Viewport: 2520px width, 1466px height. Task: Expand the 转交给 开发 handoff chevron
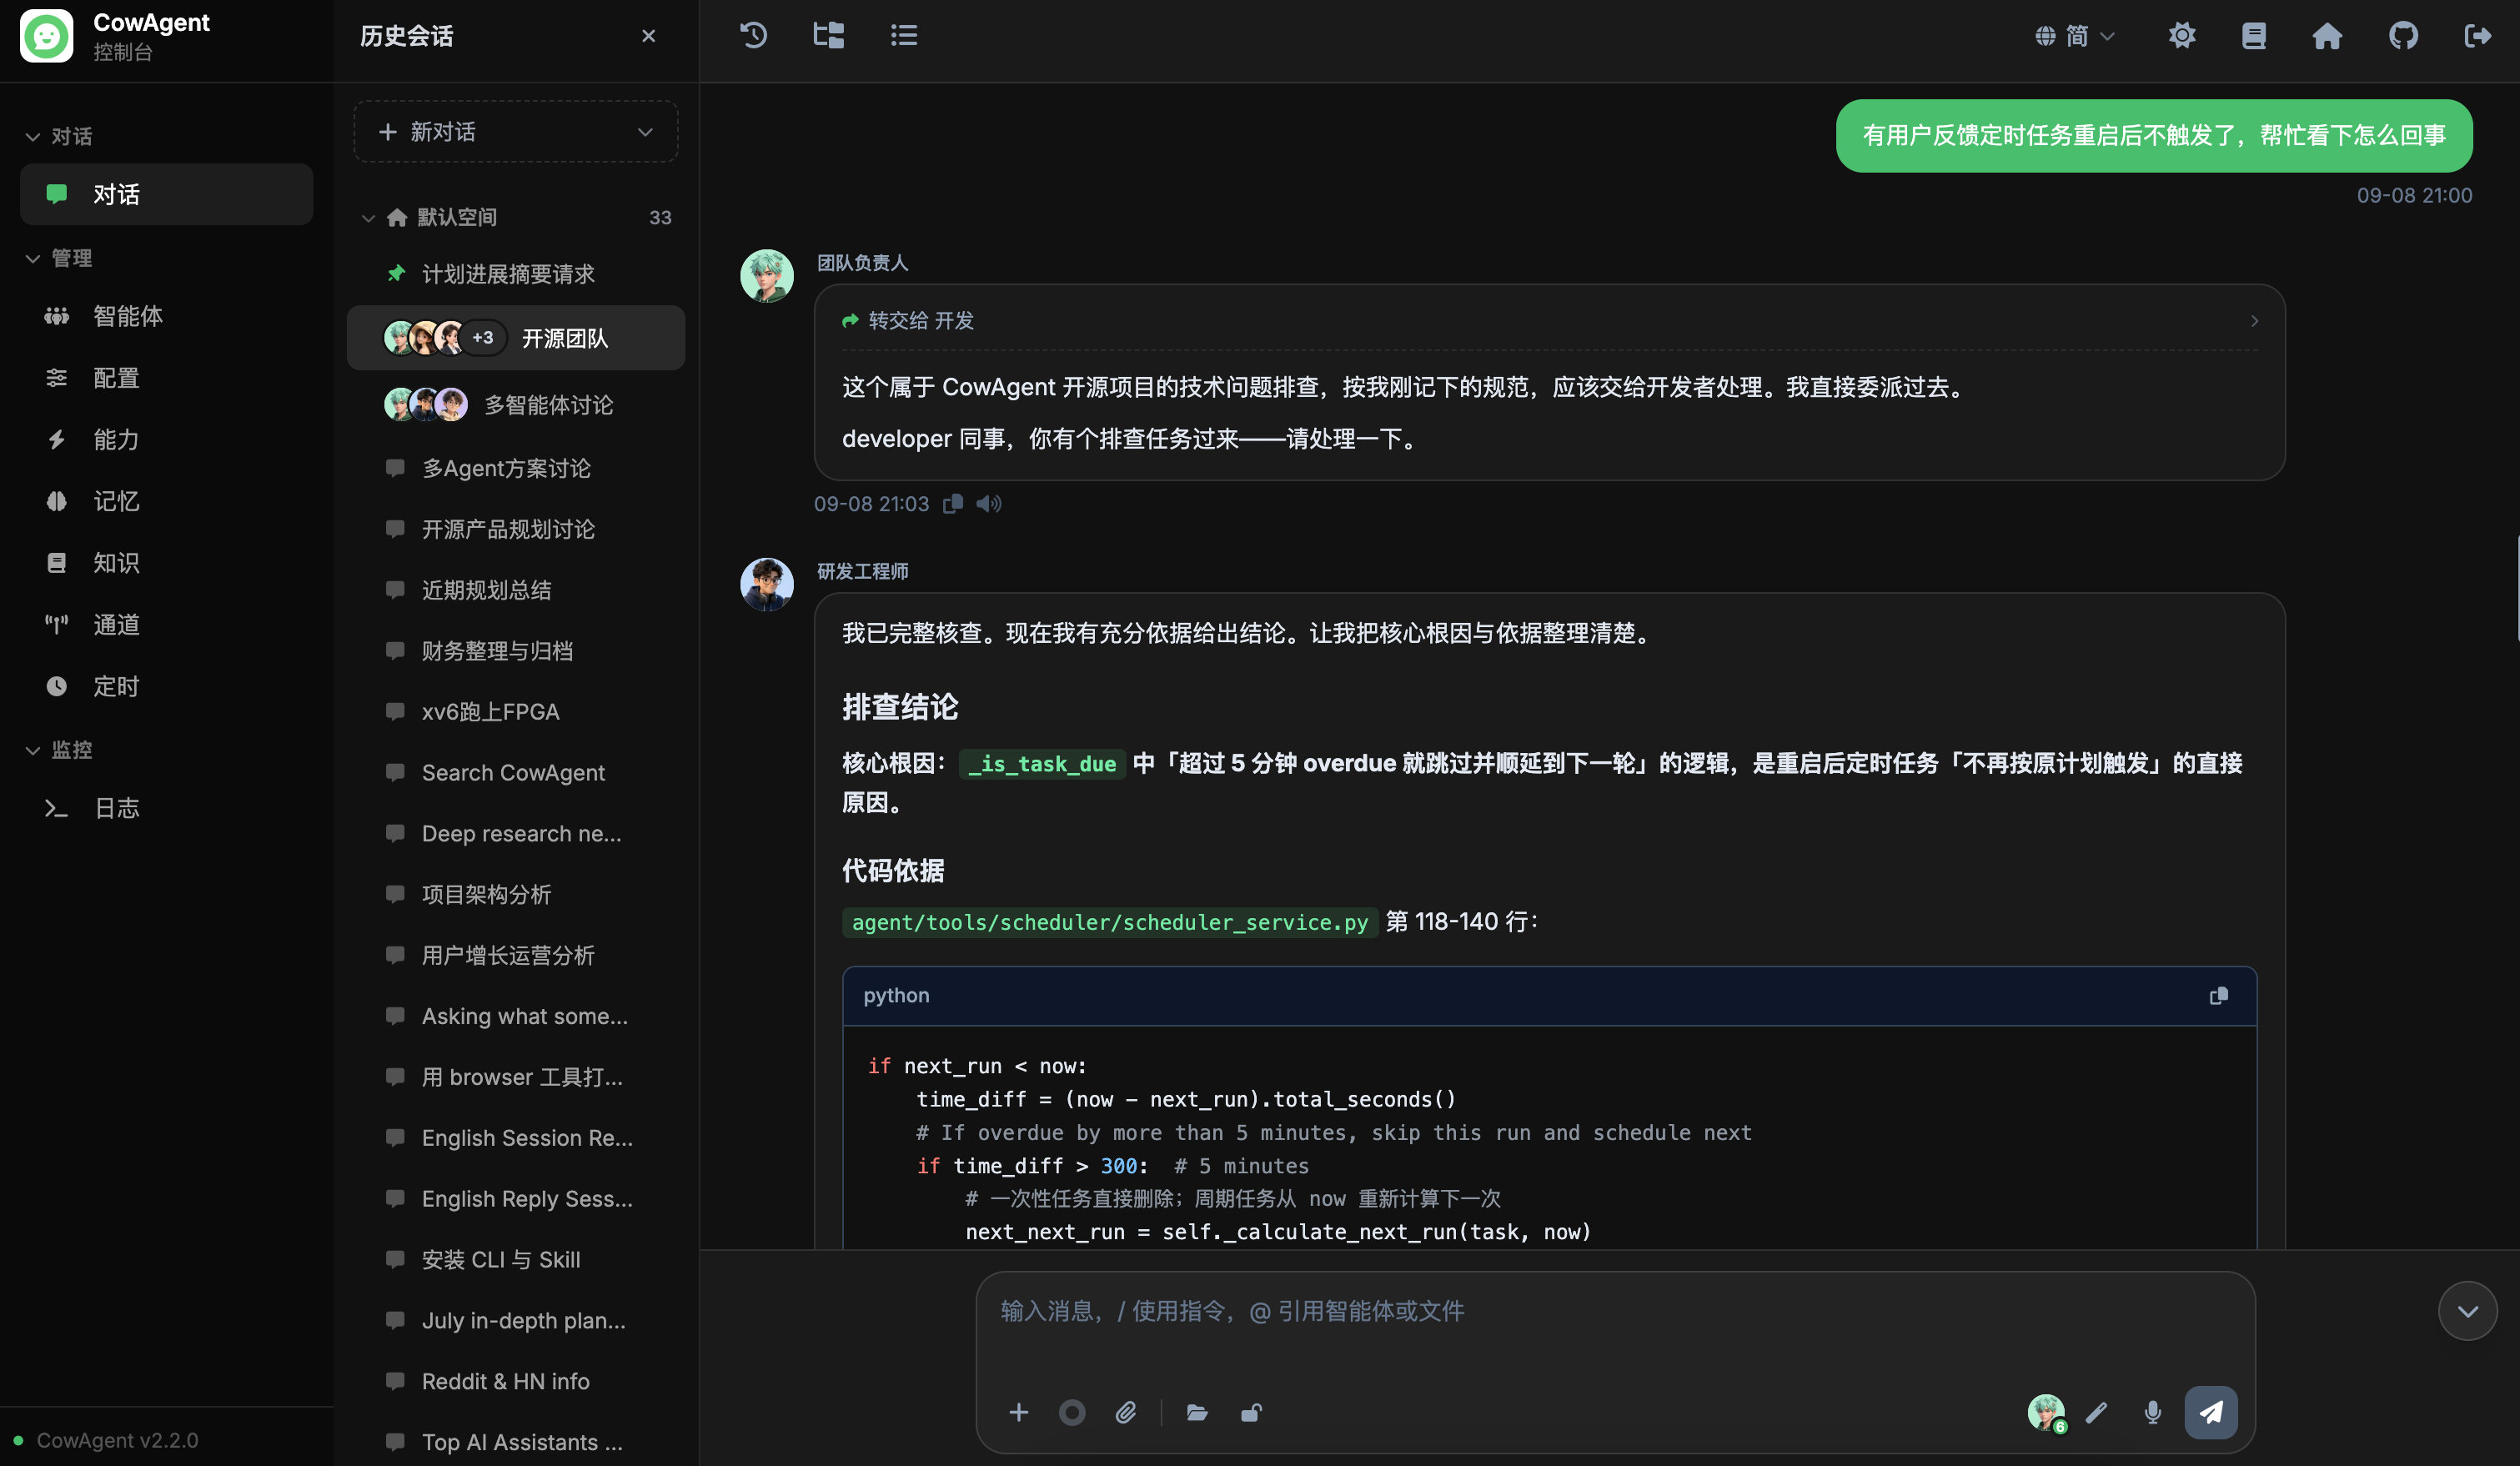pyautogui.click(x=2254, y=321)
